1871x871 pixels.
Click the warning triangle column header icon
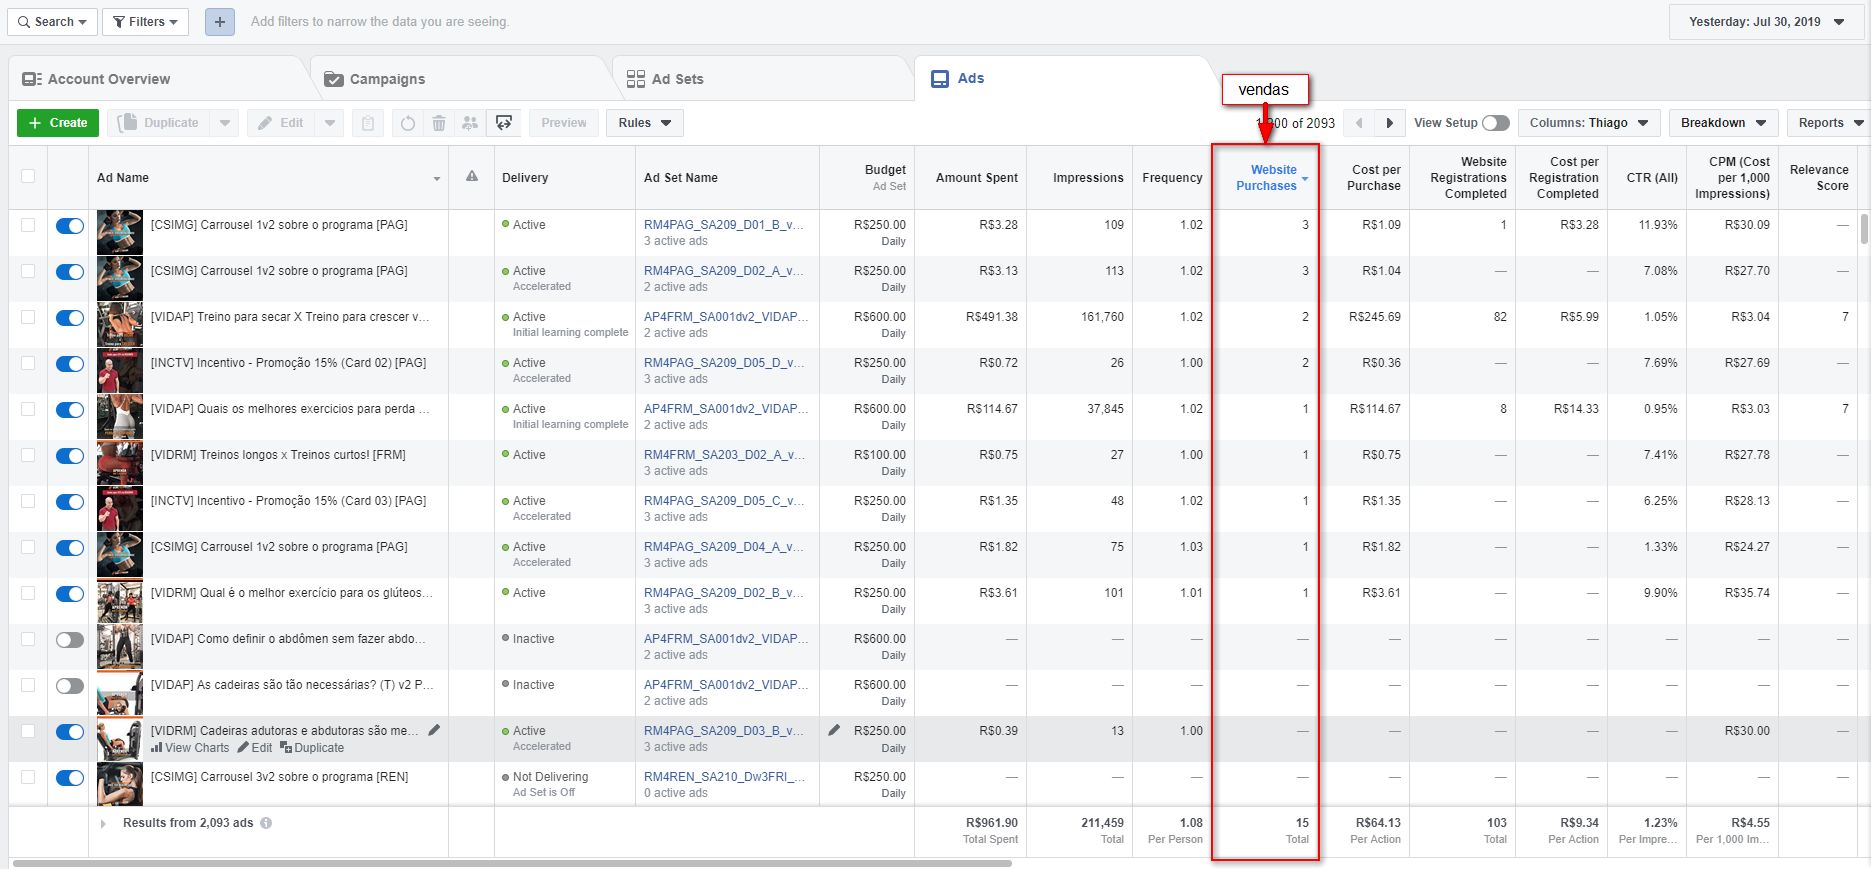(x=472, y=177)
